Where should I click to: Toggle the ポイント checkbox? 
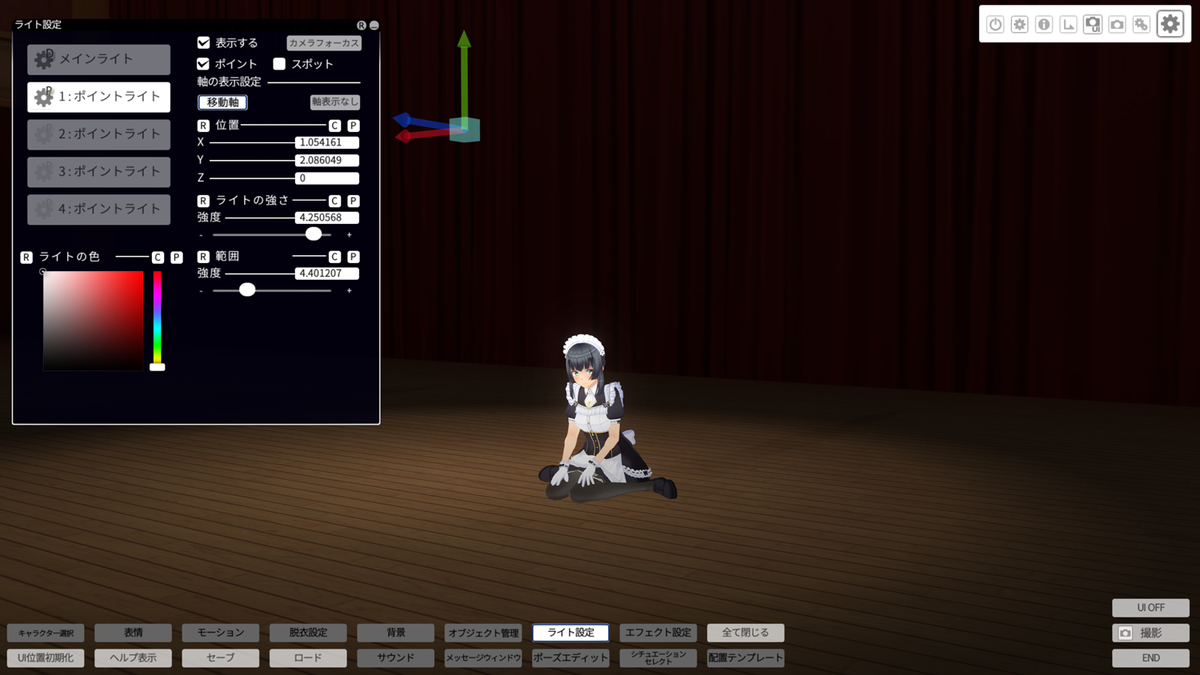pos(204,64)
